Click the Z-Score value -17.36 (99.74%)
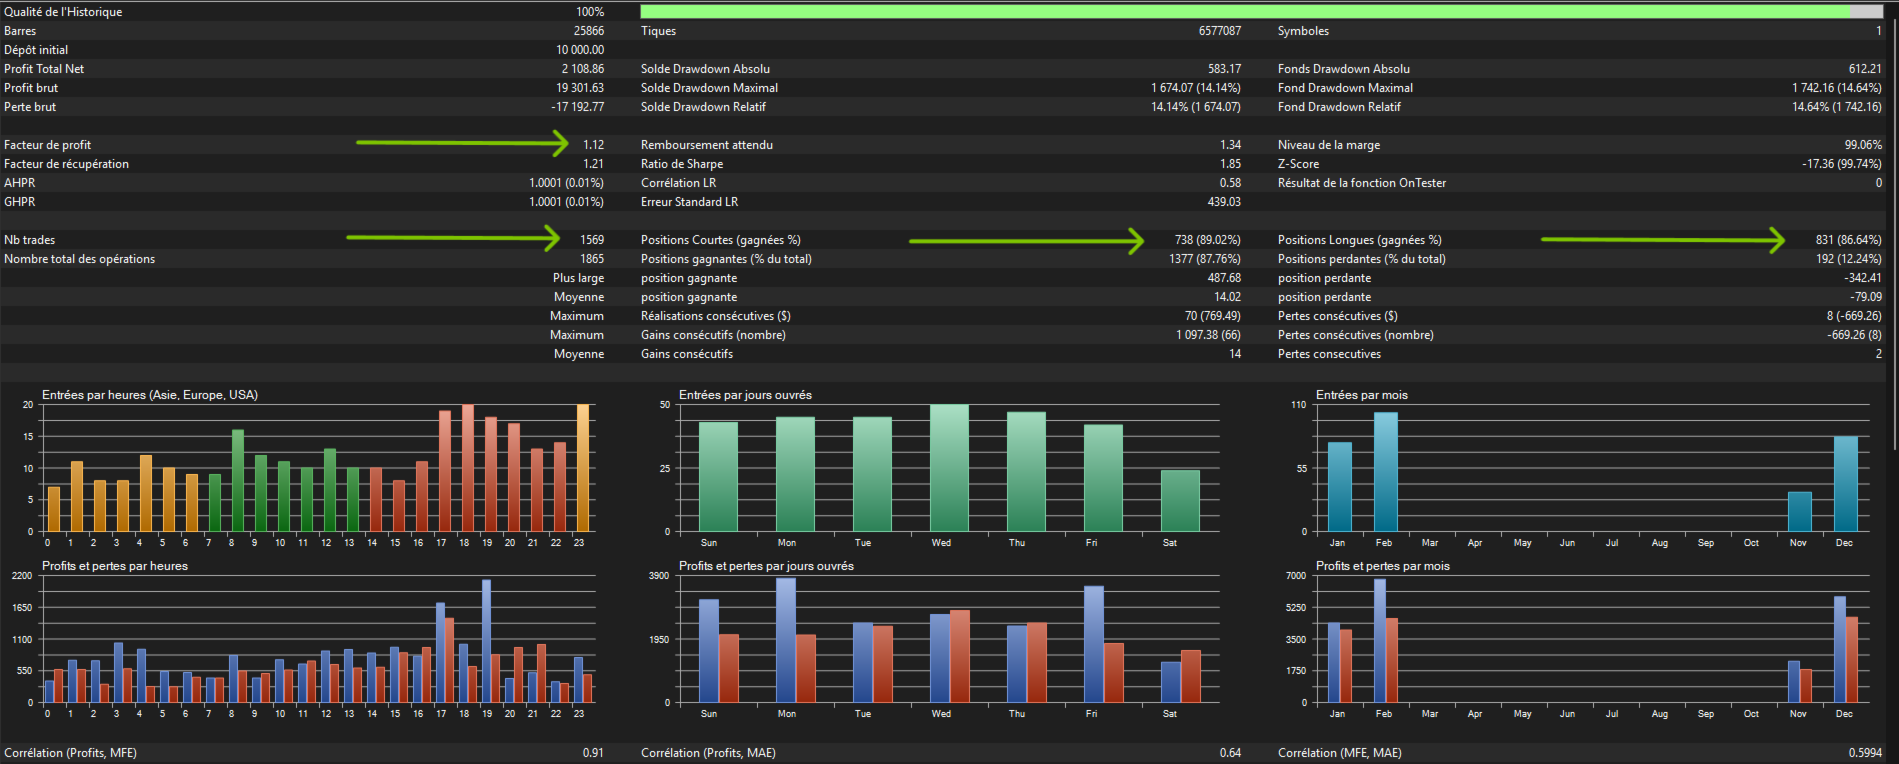The height and width of the screenshot is (764, 1899). pos(1841,164)
